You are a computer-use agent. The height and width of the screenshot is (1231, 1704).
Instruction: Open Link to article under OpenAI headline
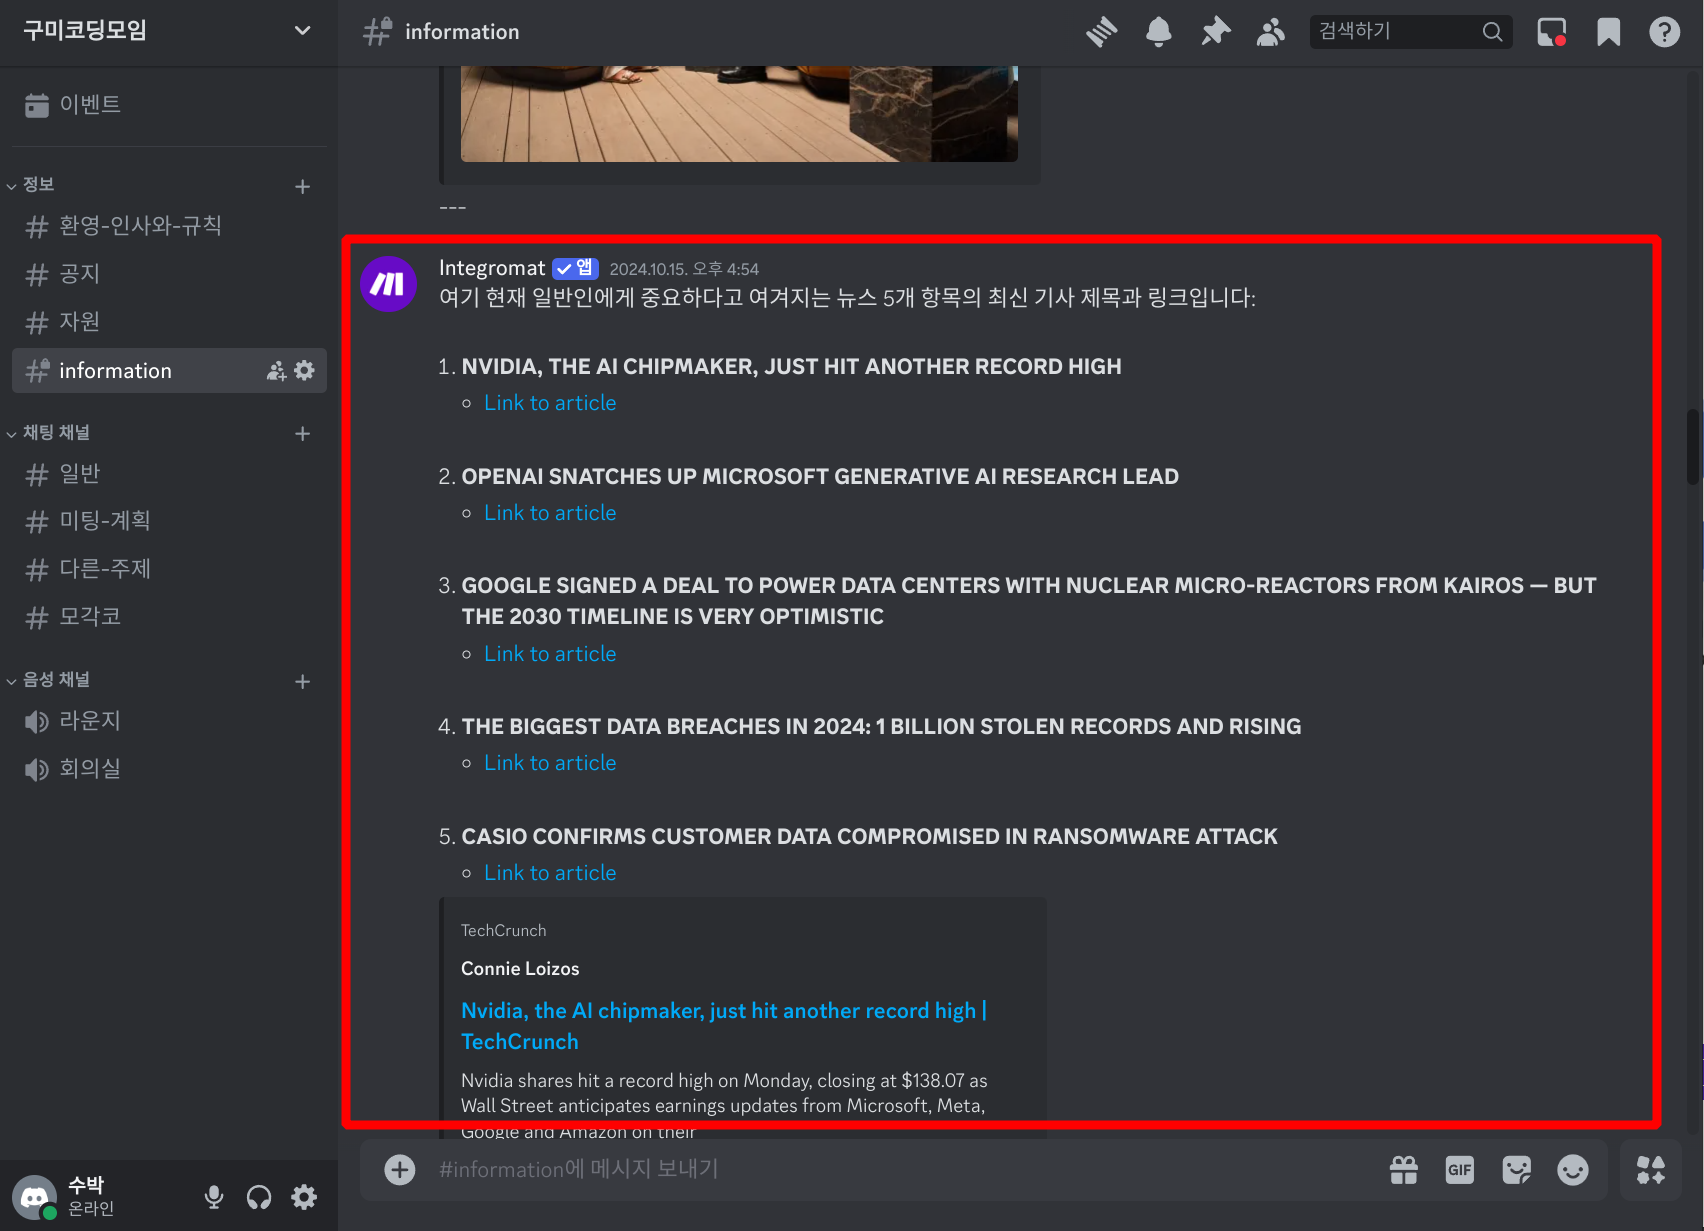coord(550,513)
